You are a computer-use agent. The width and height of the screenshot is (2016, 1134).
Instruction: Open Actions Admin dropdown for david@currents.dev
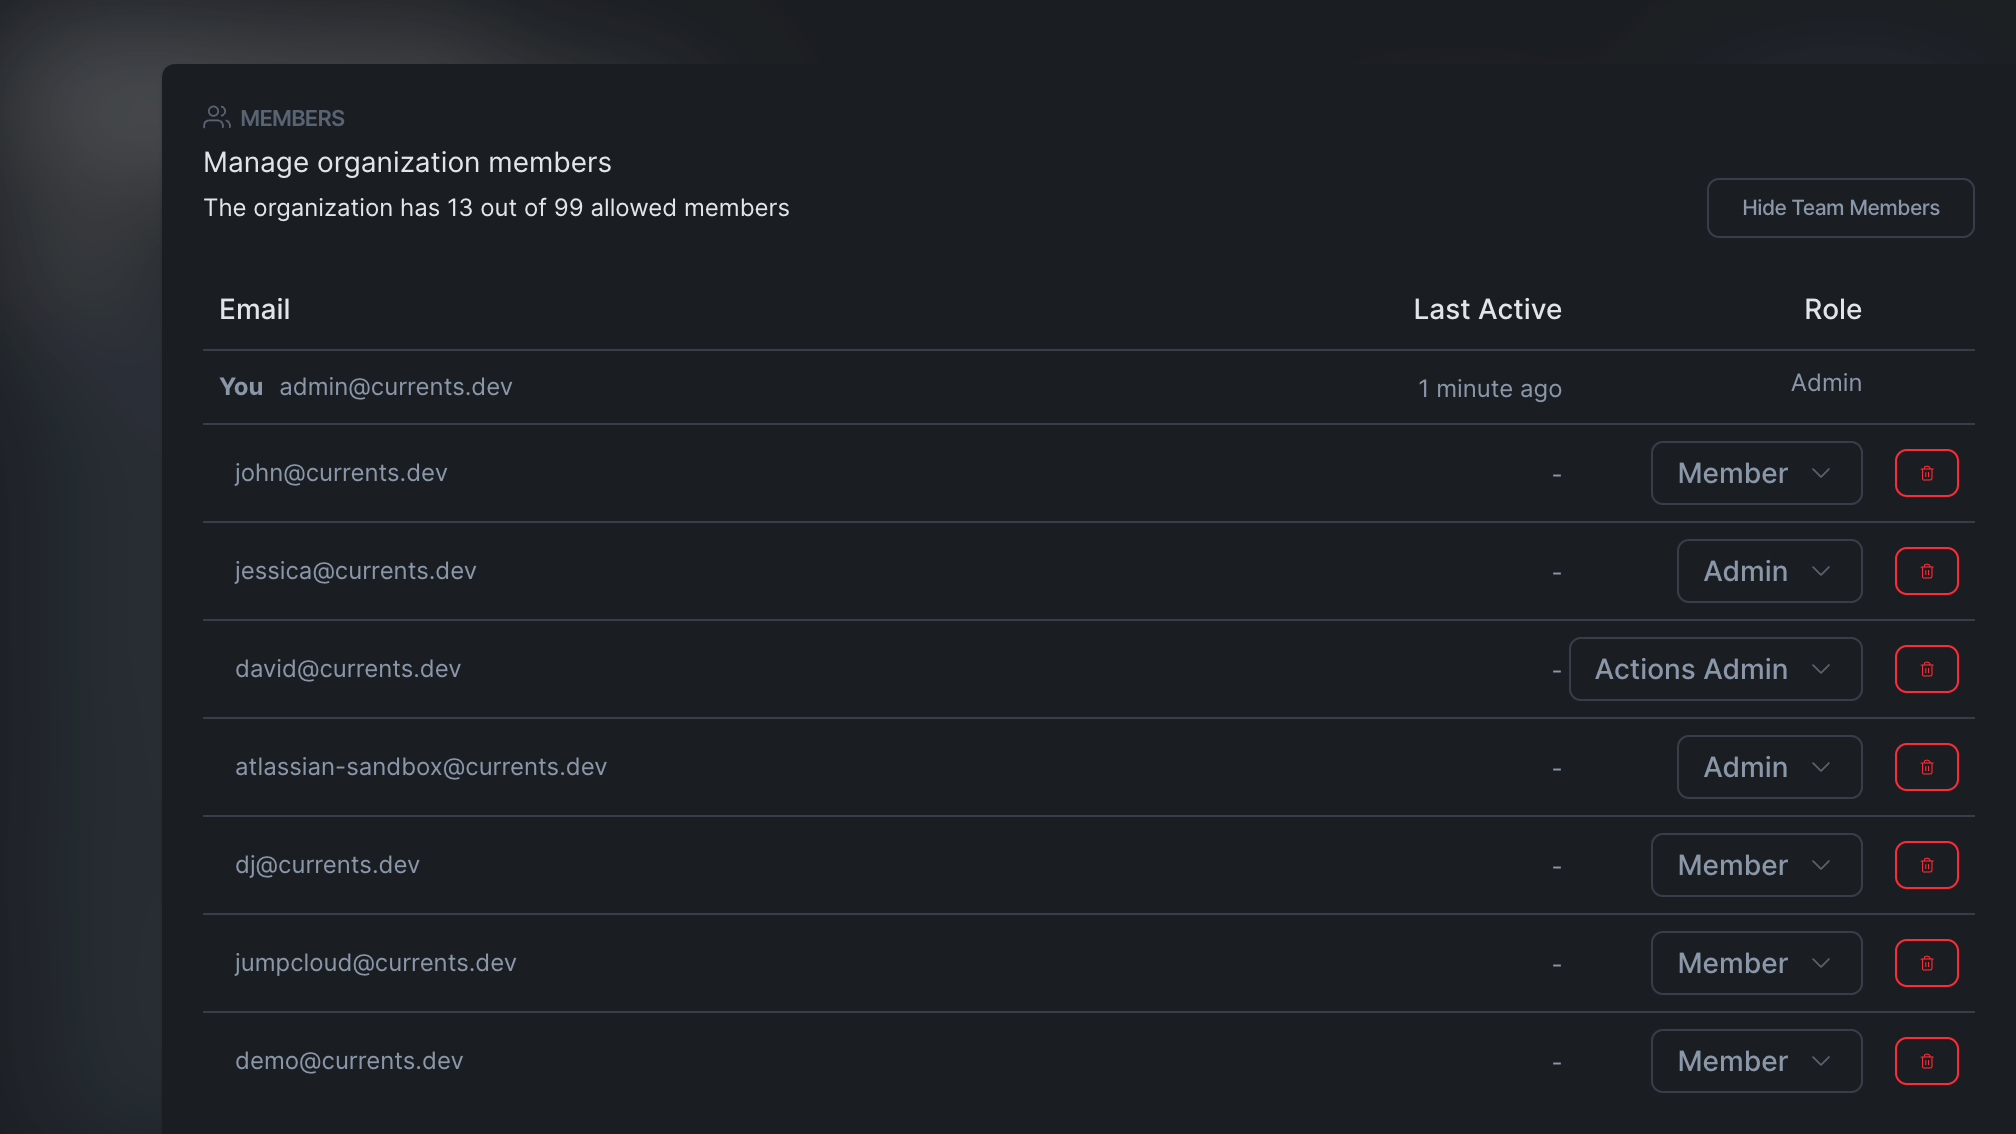[x=1715, y=669]
